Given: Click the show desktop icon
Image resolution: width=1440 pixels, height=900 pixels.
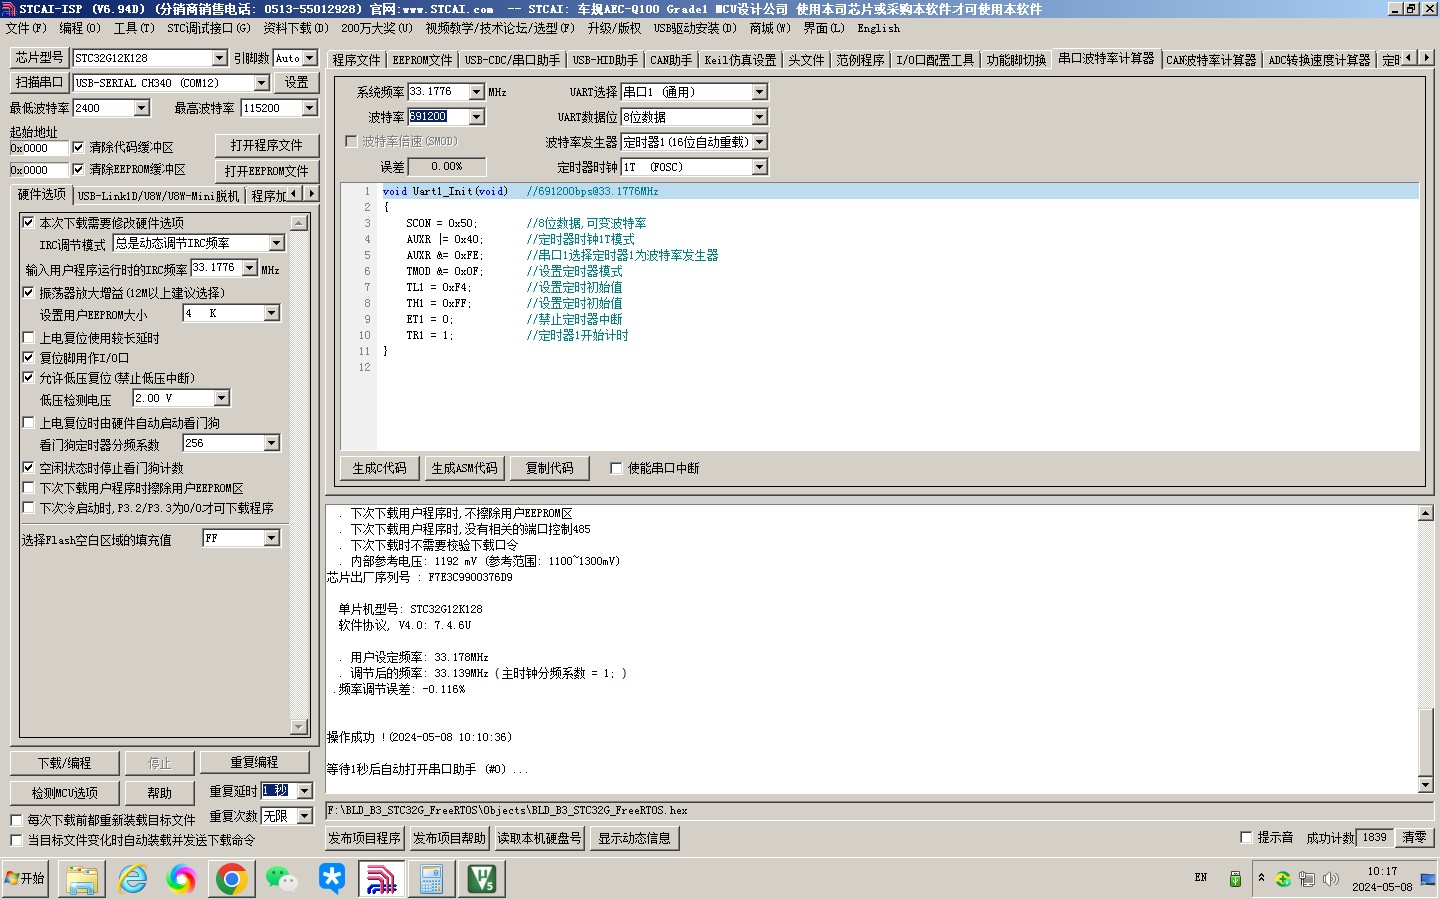Looking at the screenshot, I should pos(1428,879).
